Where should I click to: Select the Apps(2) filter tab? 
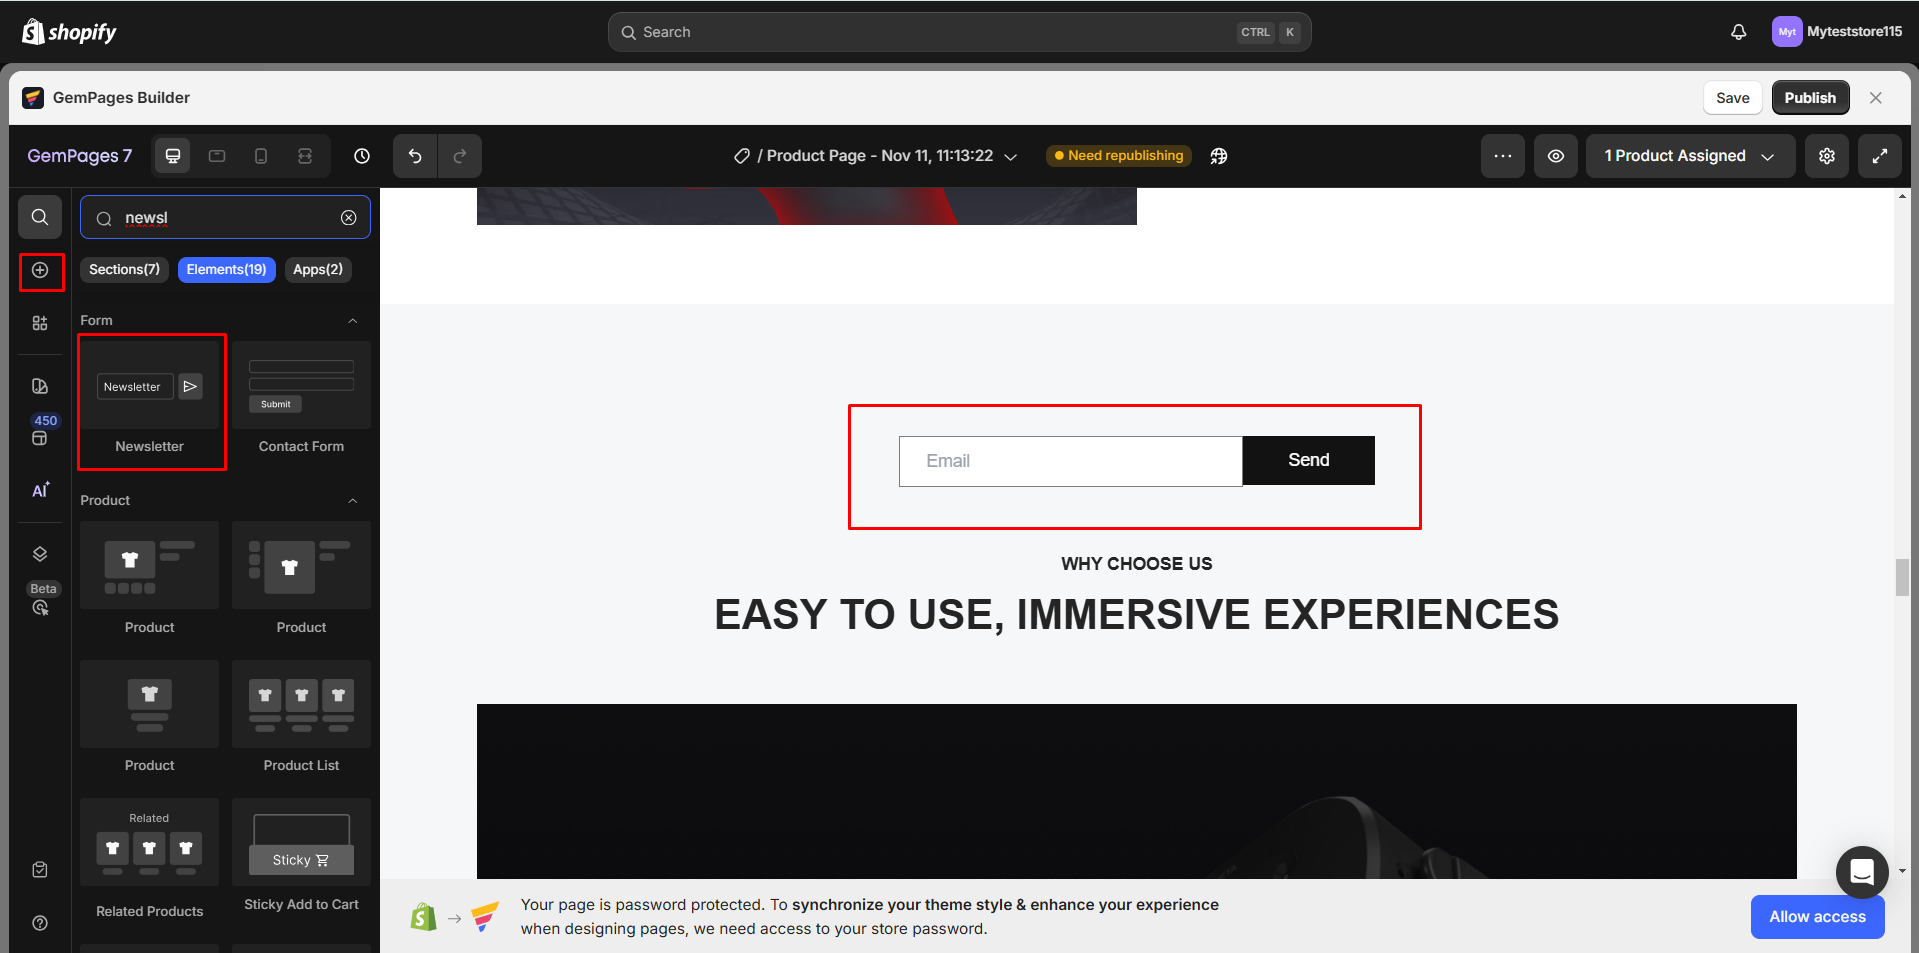pos(318,269)
